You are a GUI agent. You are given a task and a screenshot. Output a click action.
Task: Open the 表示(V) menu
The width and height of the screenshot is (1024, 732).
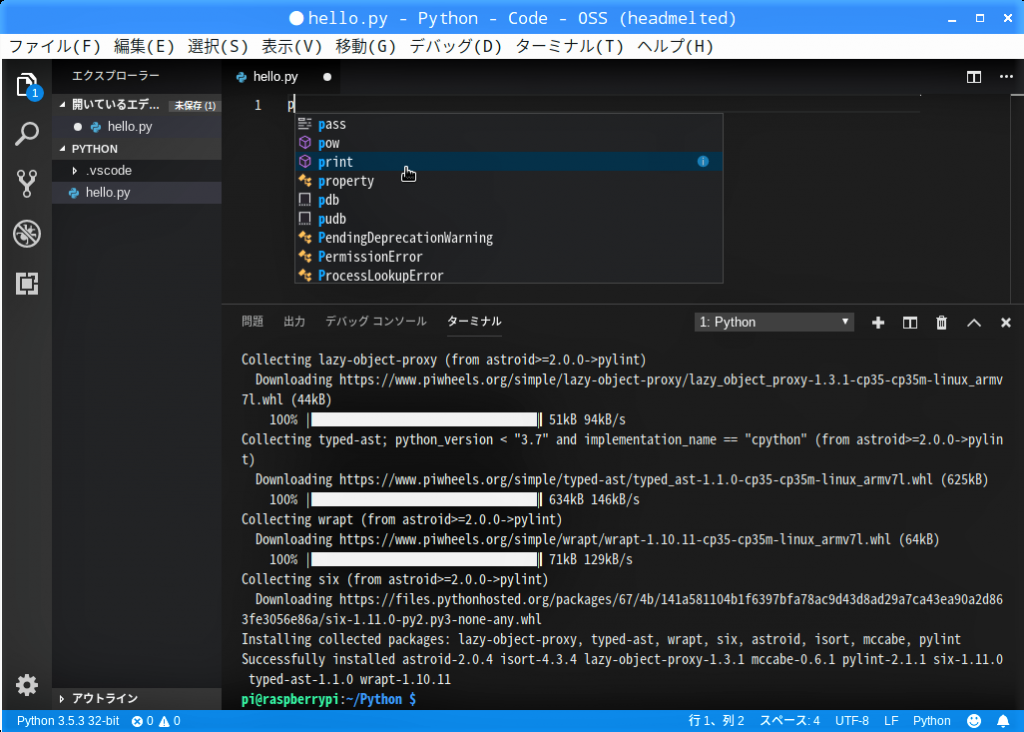pos(292,46)
